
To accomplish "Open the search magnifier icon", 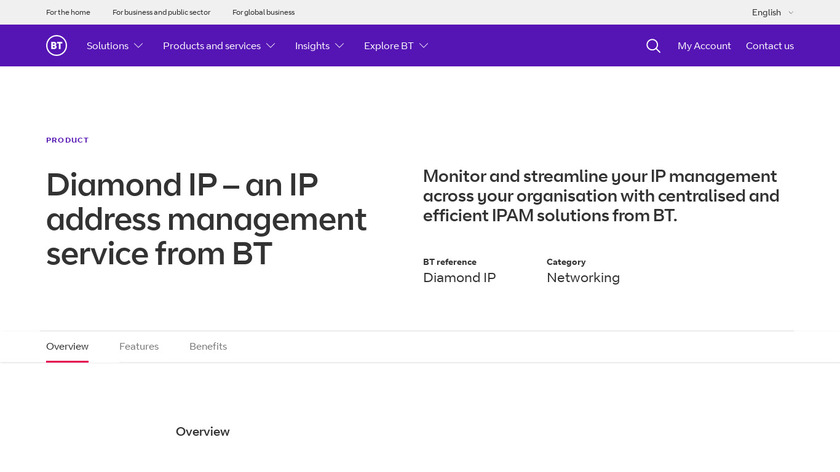I will coord(653,46).
